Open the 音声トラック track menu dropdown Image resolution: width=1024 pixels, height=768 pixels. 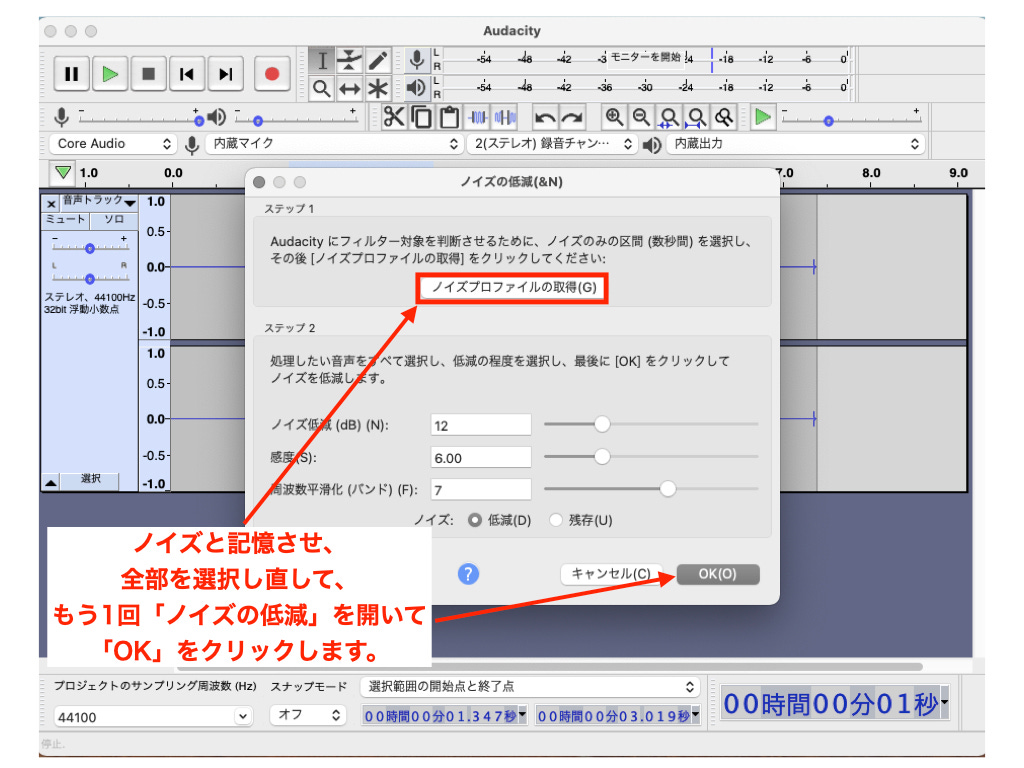pos(99,200)
